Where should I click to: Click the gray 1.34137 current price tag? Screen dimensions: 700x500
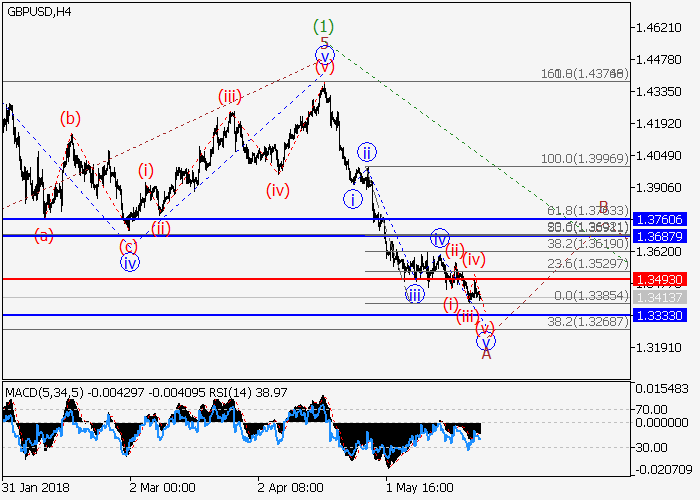tap(660, 297)
